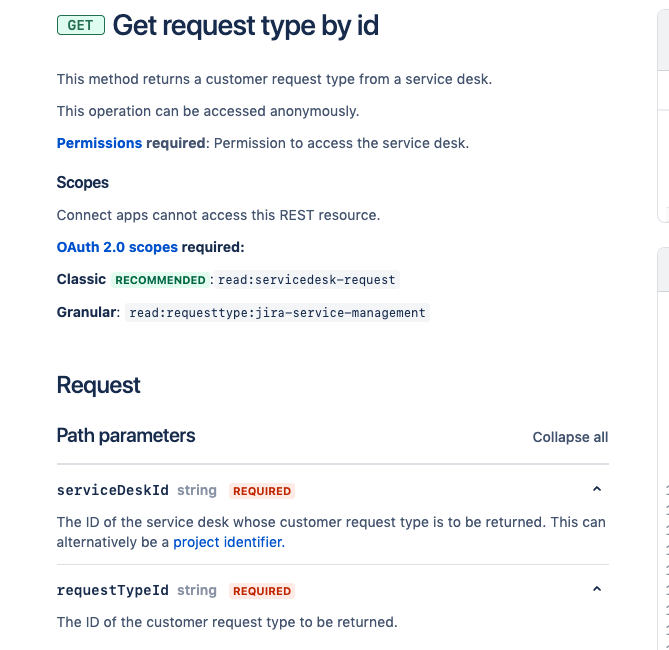Screen dimensions: 669x650
Task: Open the Permissions link
Action: point(99,143)
